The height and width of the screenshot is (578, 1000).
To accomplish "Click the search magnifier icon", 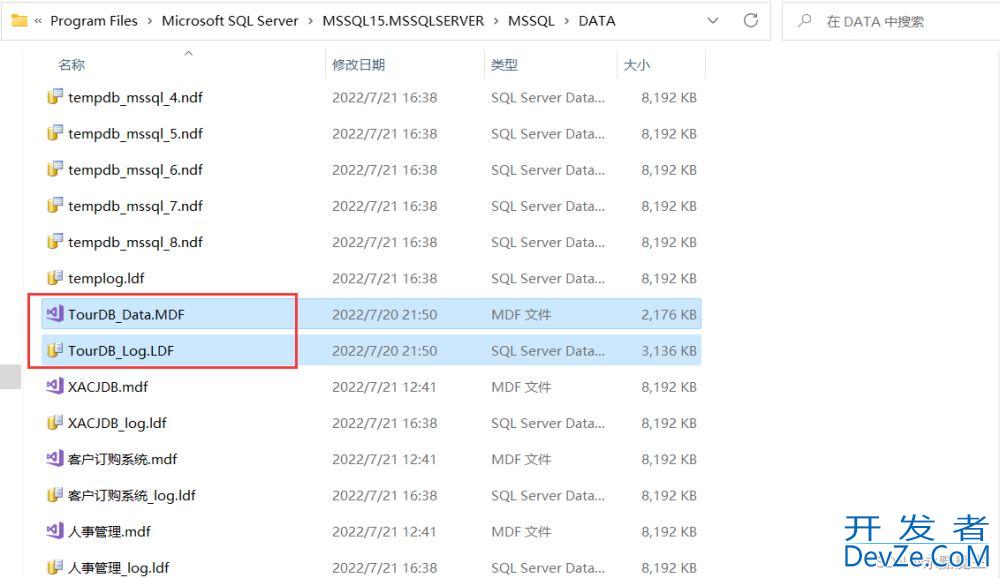I will pyautogui.click(x=805, y=21).
